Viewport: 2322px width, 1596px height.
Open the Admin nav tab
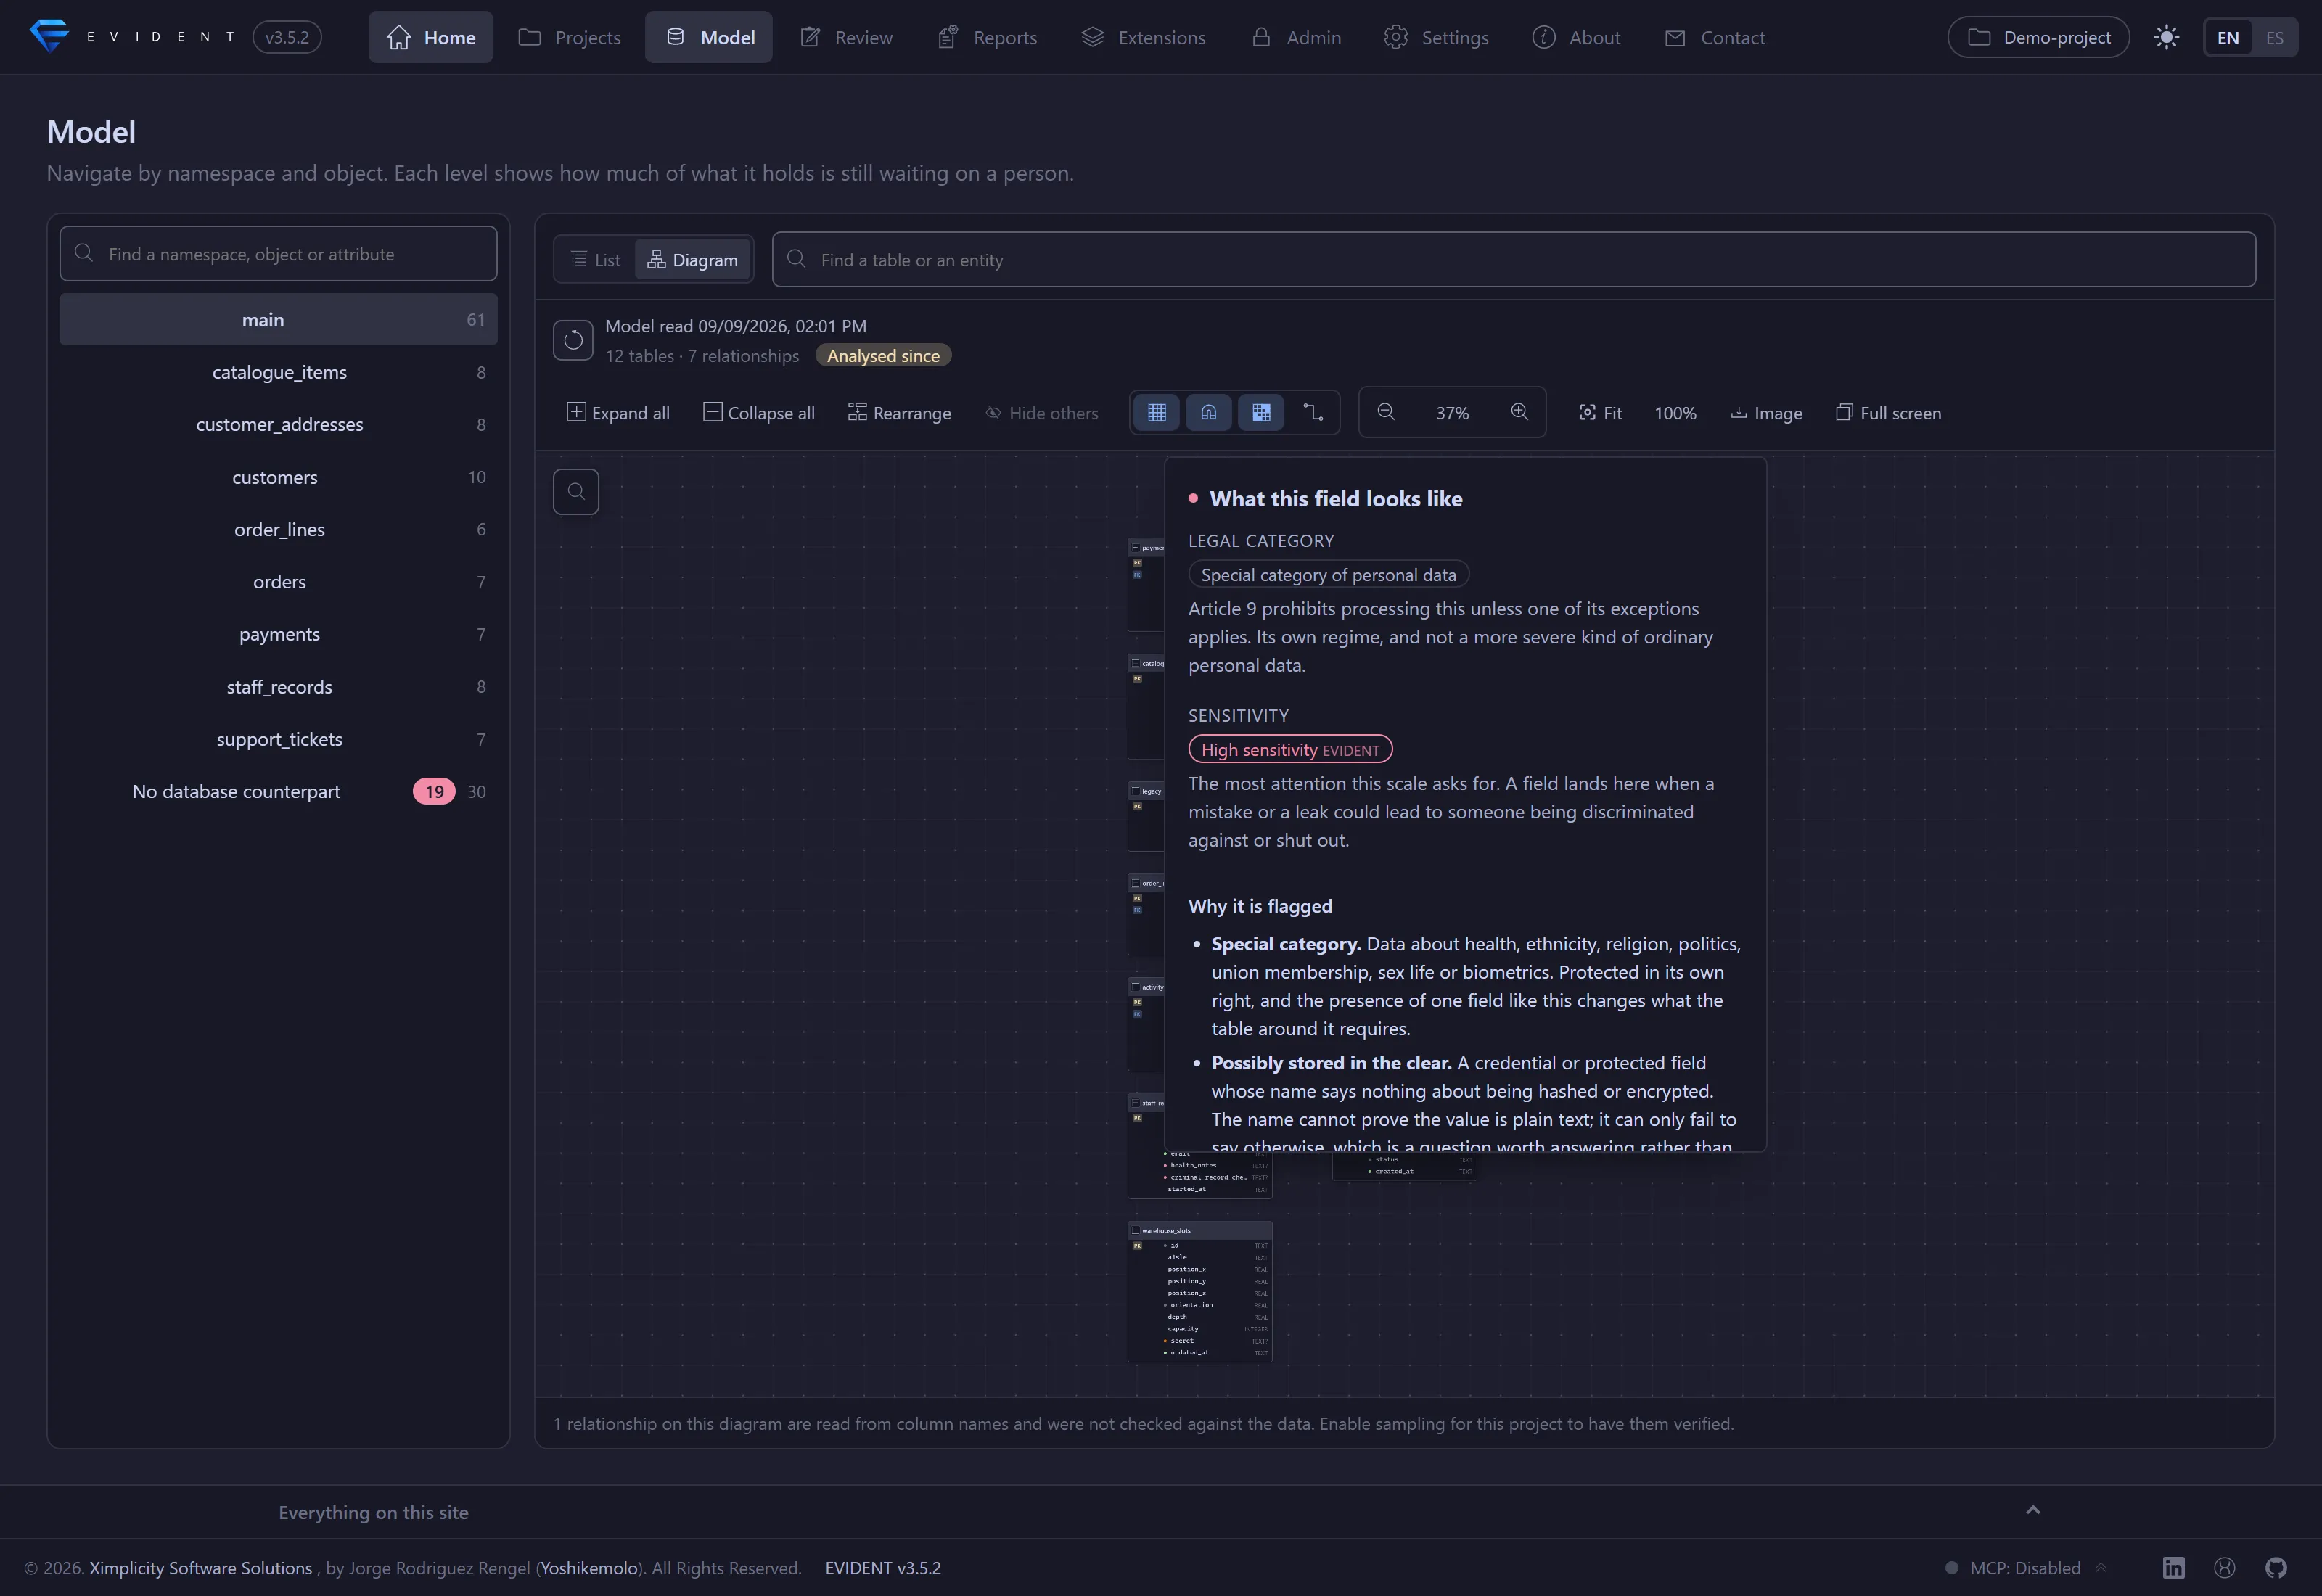1296,38
